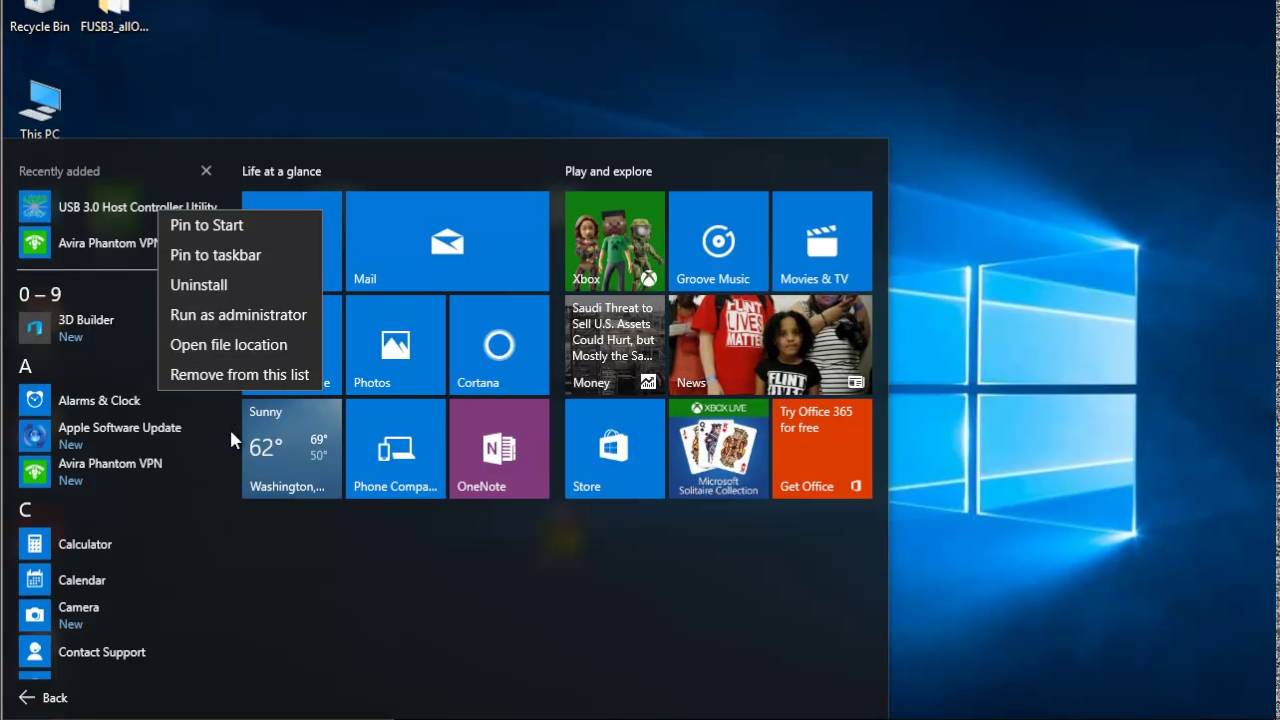Open USB 3.0 Host Controller Utility icon
Viewport: 1280px width, 720px height.
(35, 207)
